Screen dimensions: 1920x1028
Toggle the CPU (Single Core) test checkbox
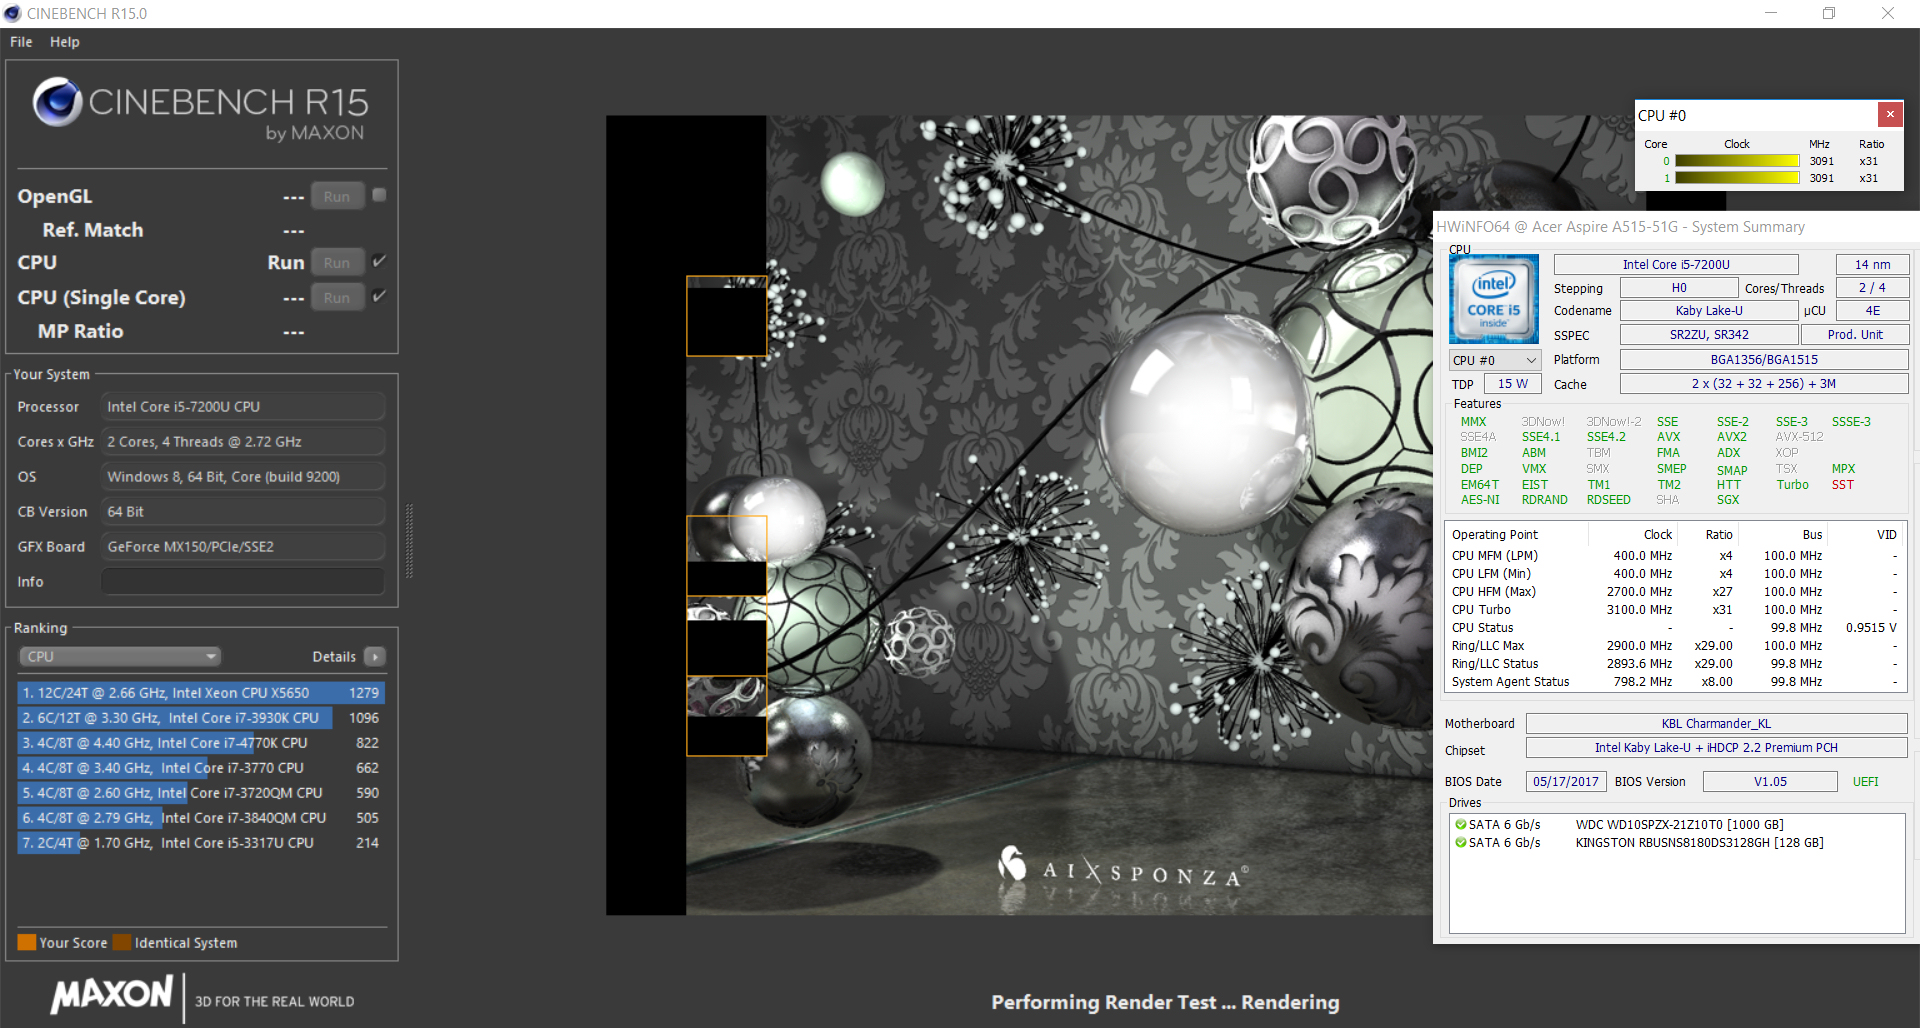point(379,296)
